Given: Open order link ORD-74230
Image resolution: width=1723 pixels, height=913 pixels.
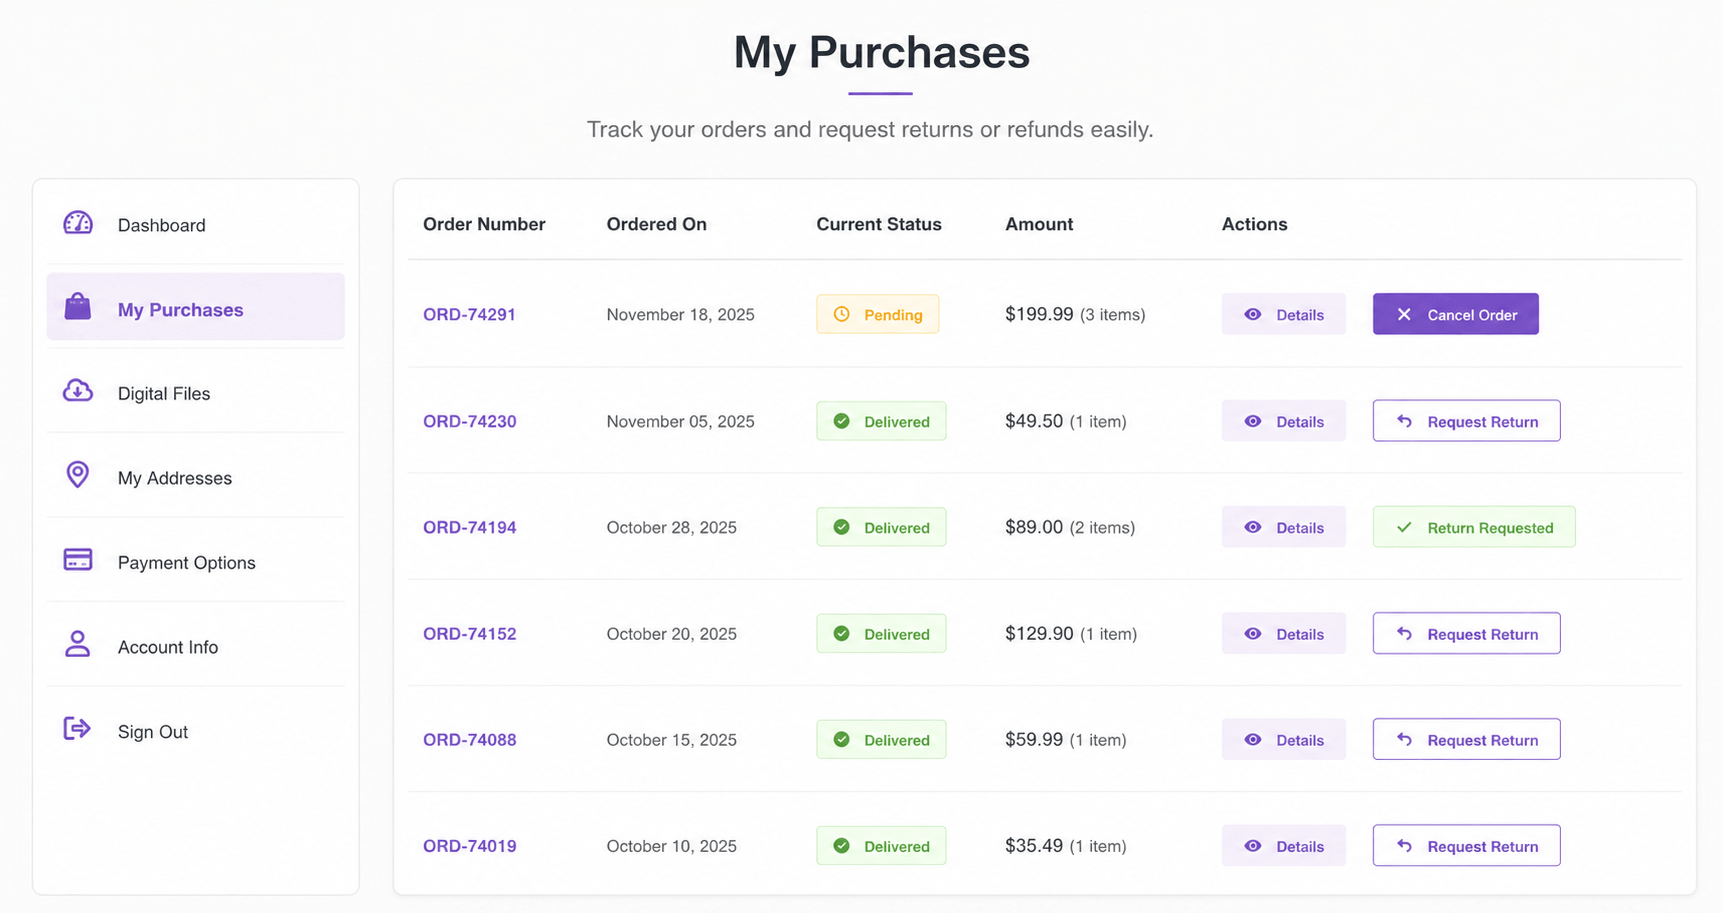Looking at the screenshot, I should [x=469, y=421].
